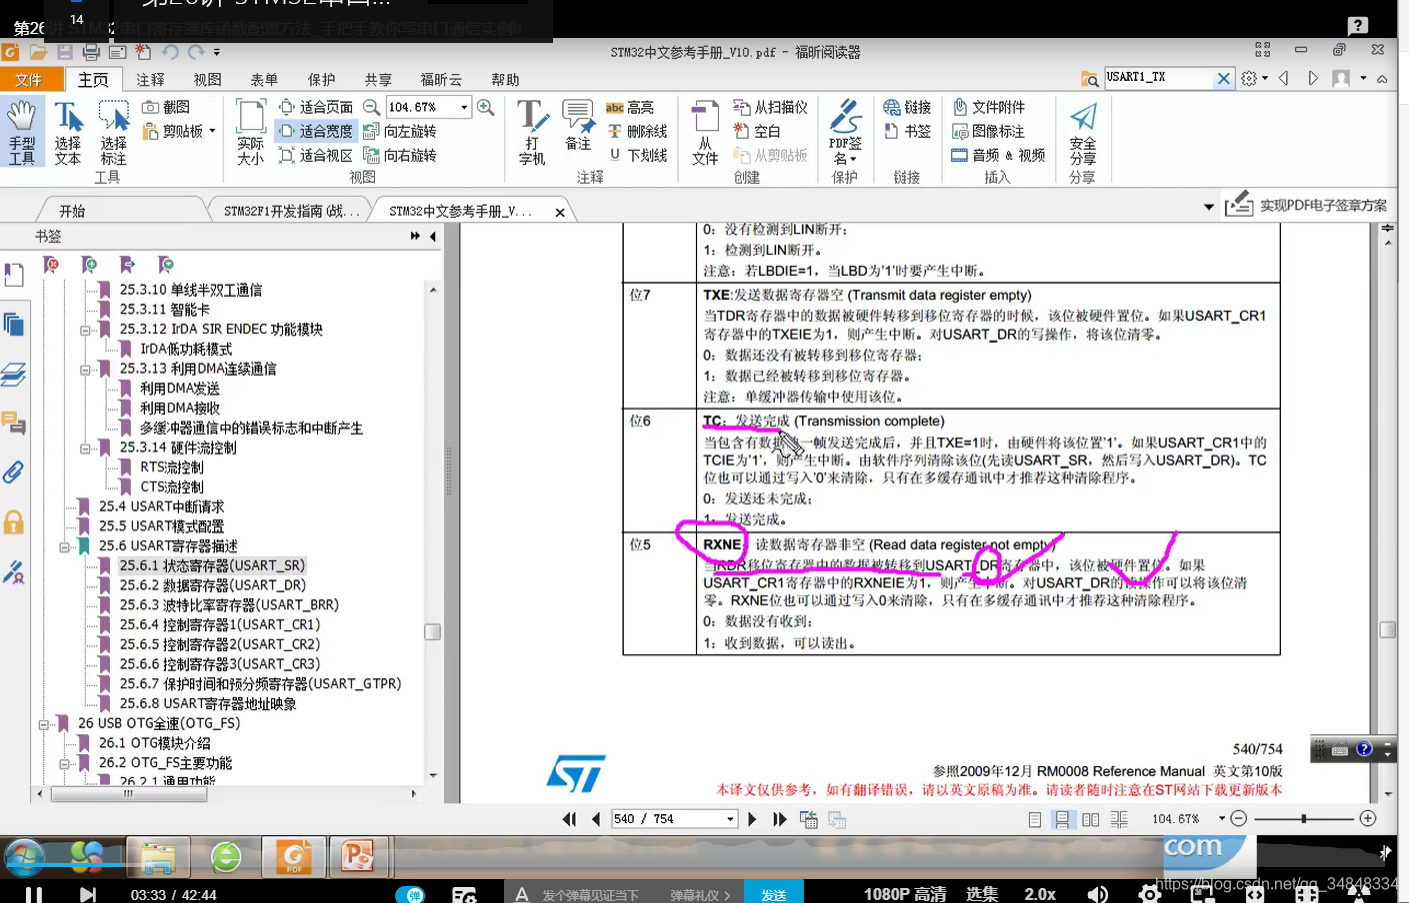Click the Link (链接) tool
This screenshot has height=903, width=1409.
tap(907, 107)
